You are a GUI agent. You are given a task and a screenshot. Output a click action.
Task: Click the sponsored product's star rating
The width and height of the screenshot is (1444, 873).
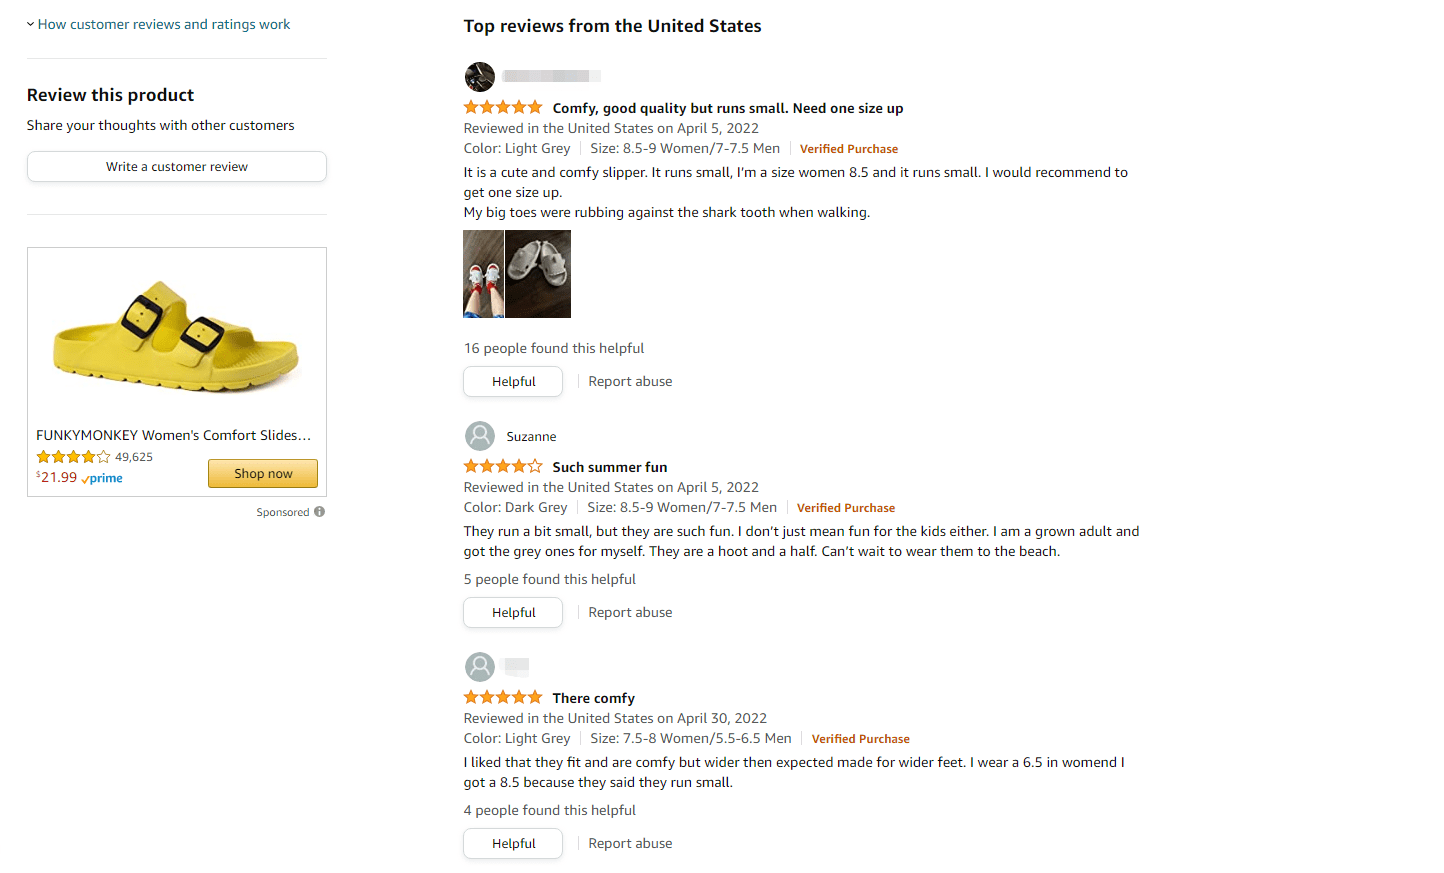point(73,457)
